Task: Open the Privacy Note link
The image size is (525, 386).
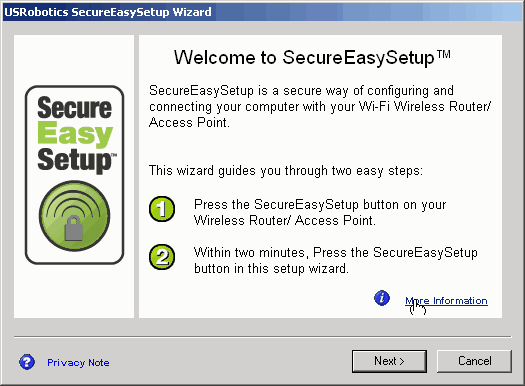Action: coord(78,363)
